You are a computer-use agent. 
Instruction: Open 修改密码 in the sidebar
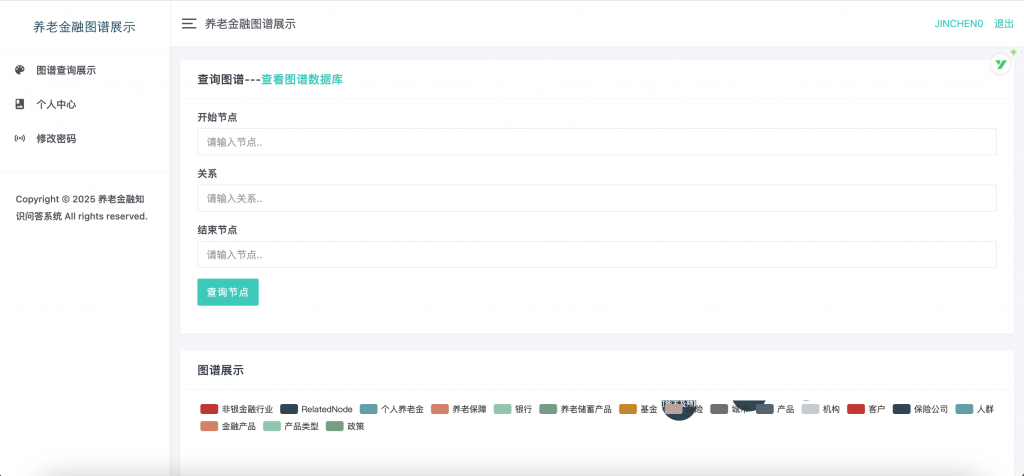pos(56,138)
